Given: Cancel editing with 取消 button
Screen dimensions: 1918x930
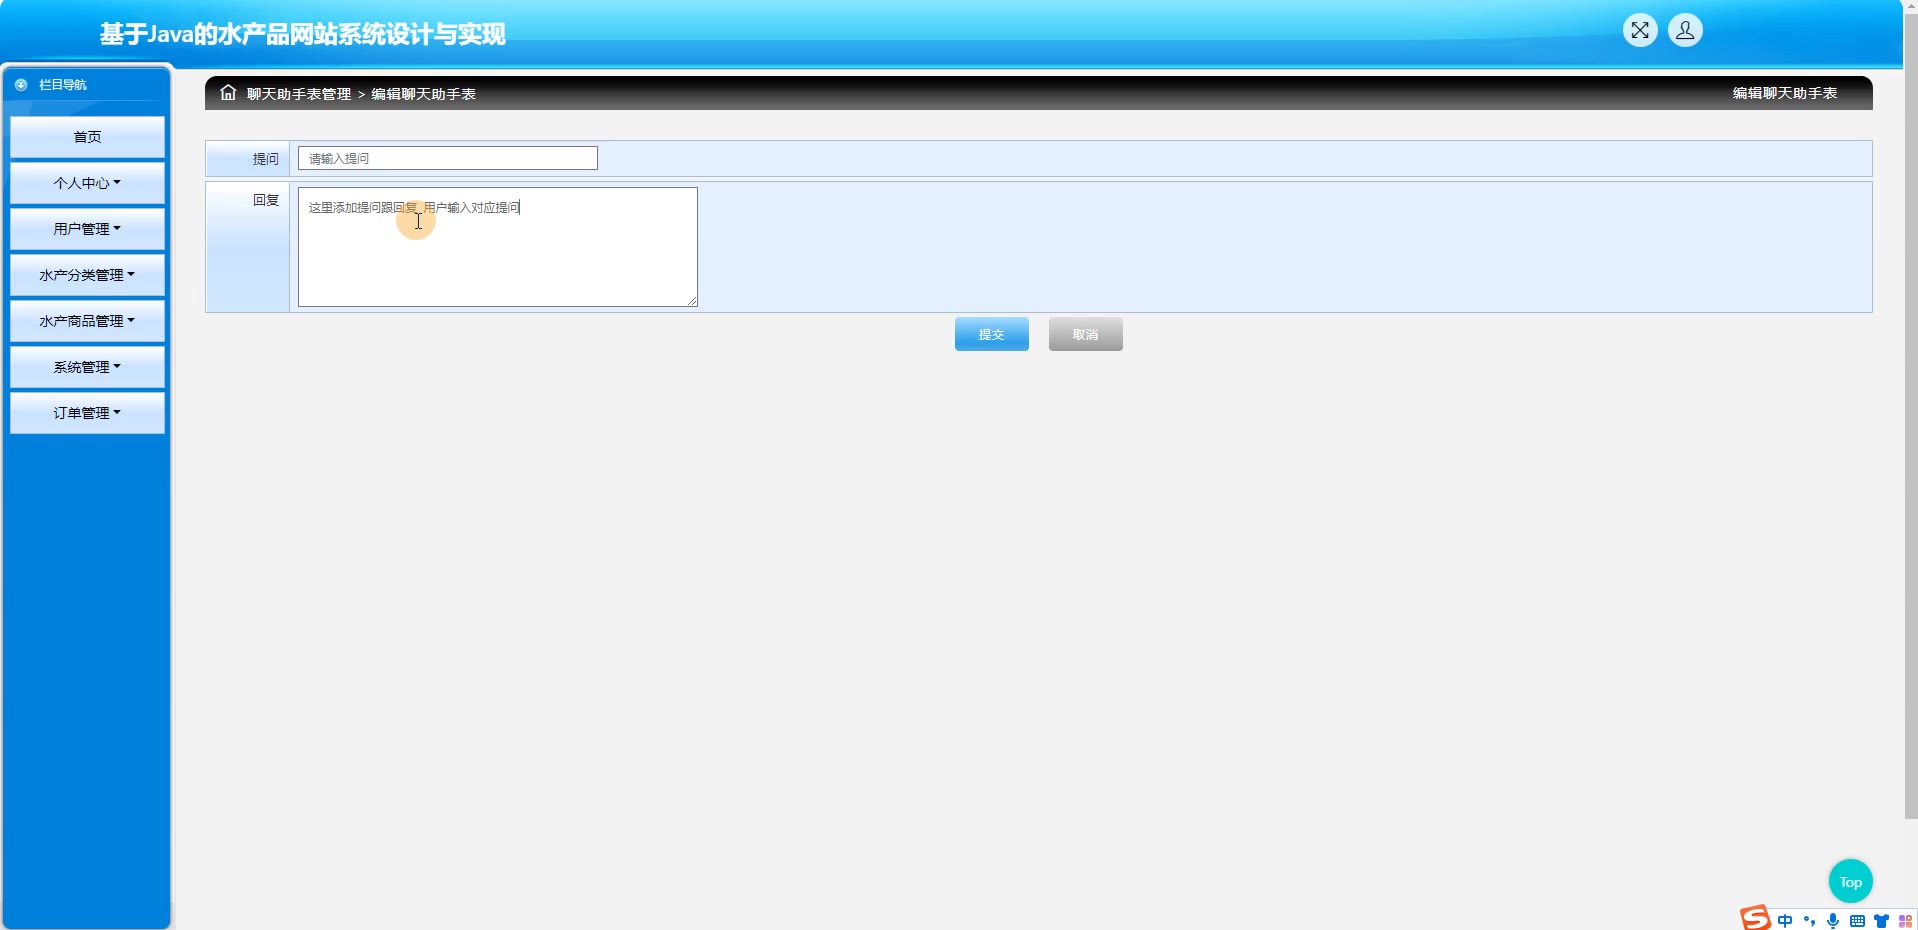Looking at the screenshot, I should (x=1086, y=334).
